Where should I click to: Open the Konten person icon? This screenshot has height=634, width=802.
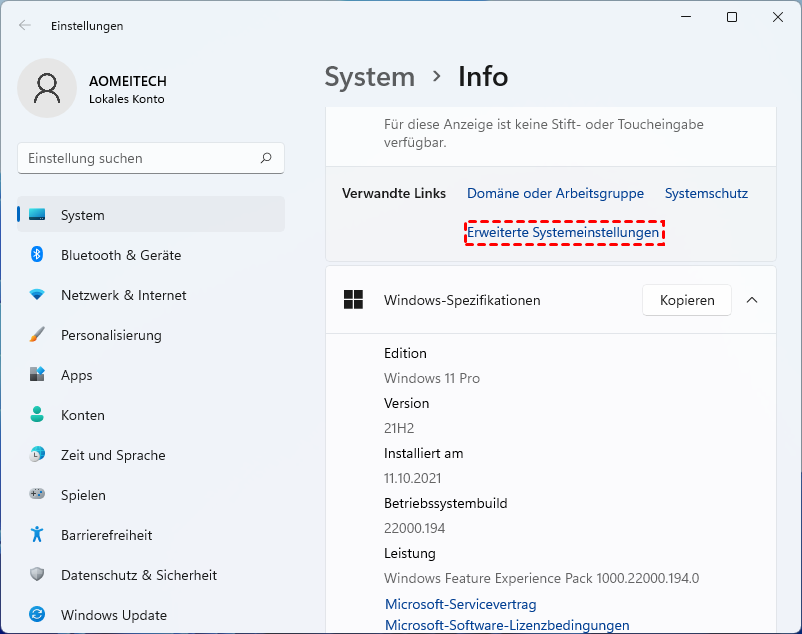coord(37,415)
